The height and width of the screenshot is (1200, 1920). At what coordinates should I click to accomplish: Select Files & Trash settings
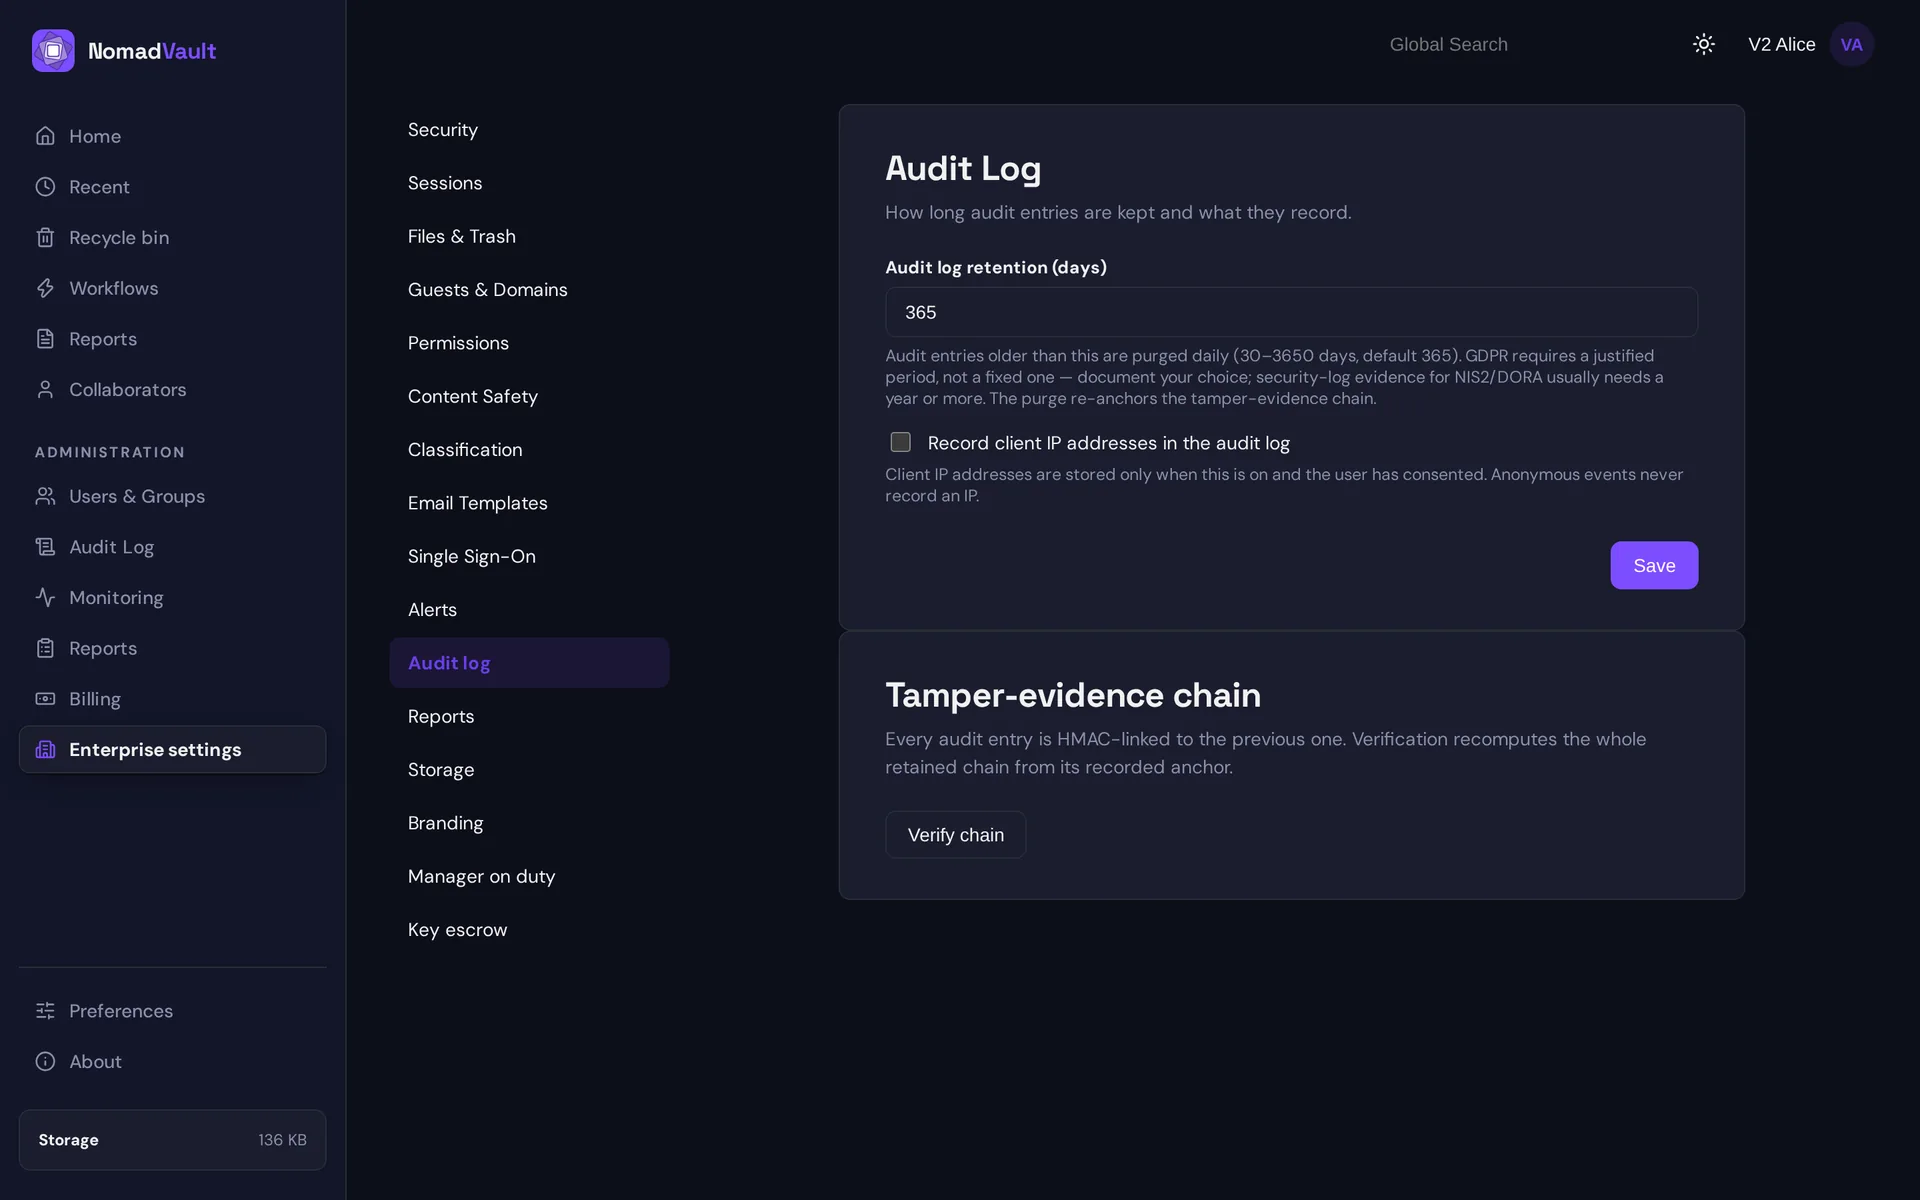pos(529,236)
